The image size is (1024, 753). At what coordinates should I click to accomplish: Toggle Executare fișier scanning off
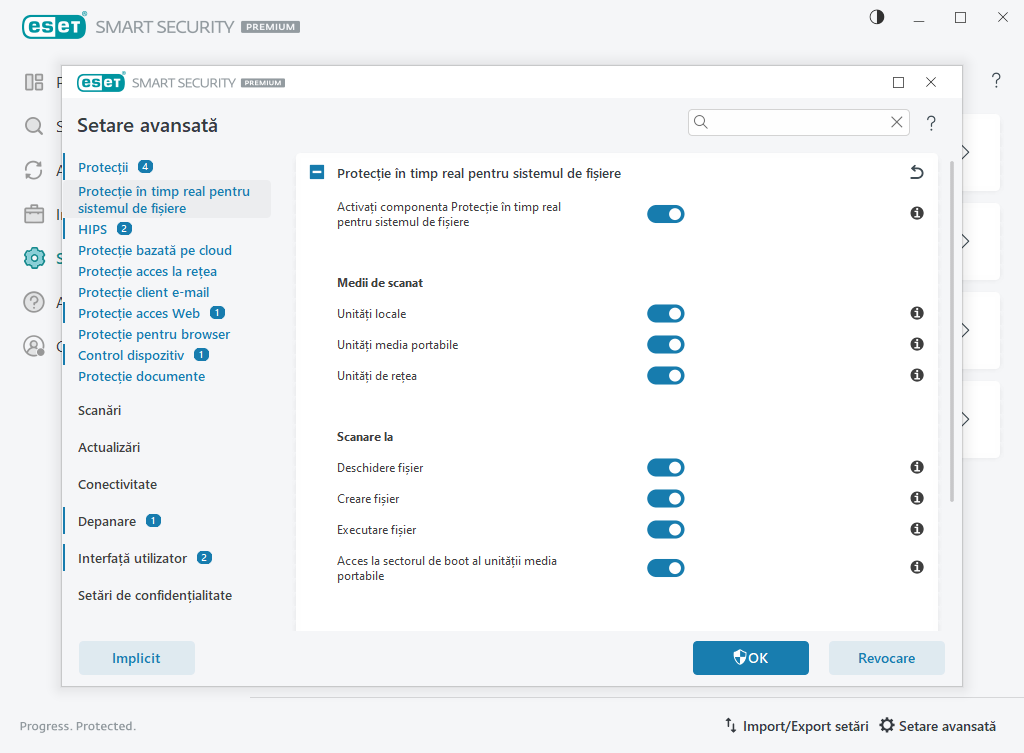click(x=665, y=529)
